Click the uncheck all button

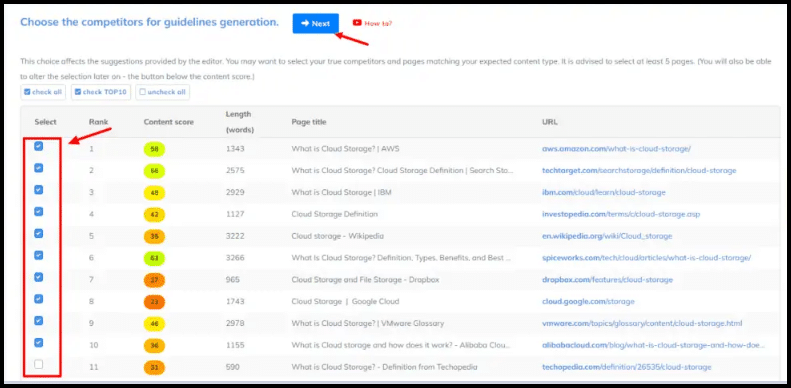point(162,92)
